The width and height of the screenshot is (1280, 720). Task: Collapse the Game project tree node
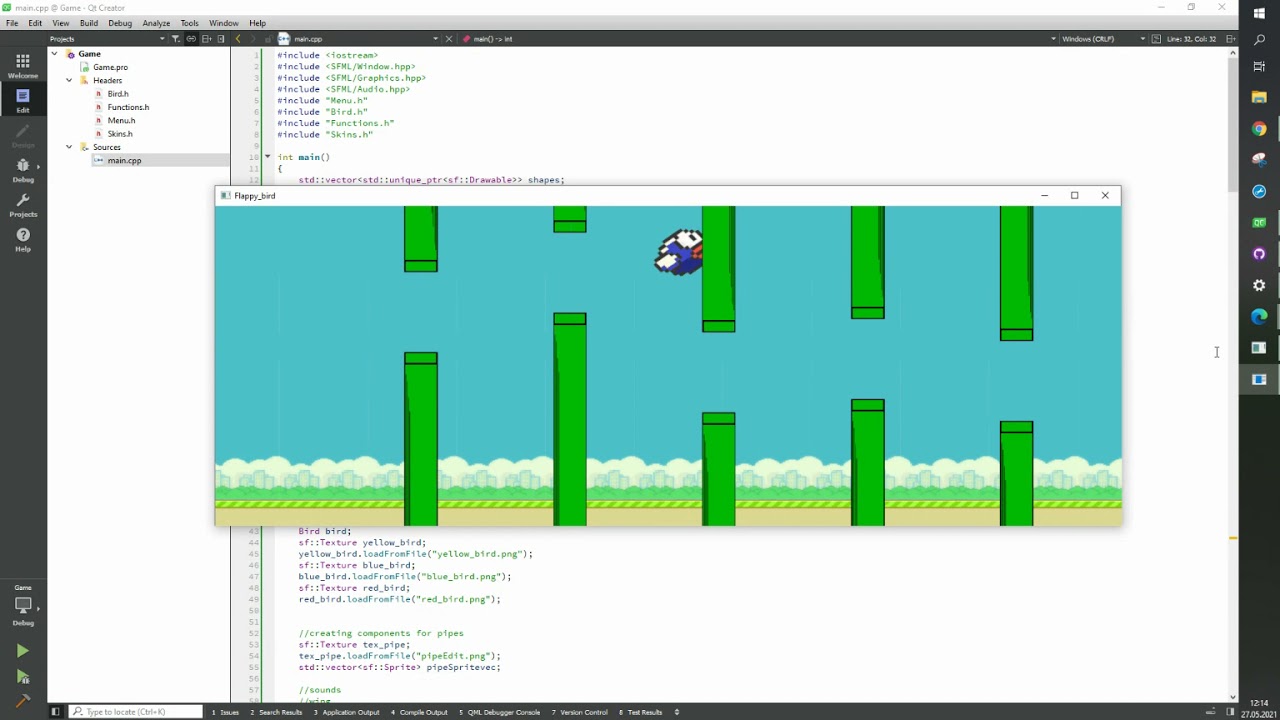56,54
